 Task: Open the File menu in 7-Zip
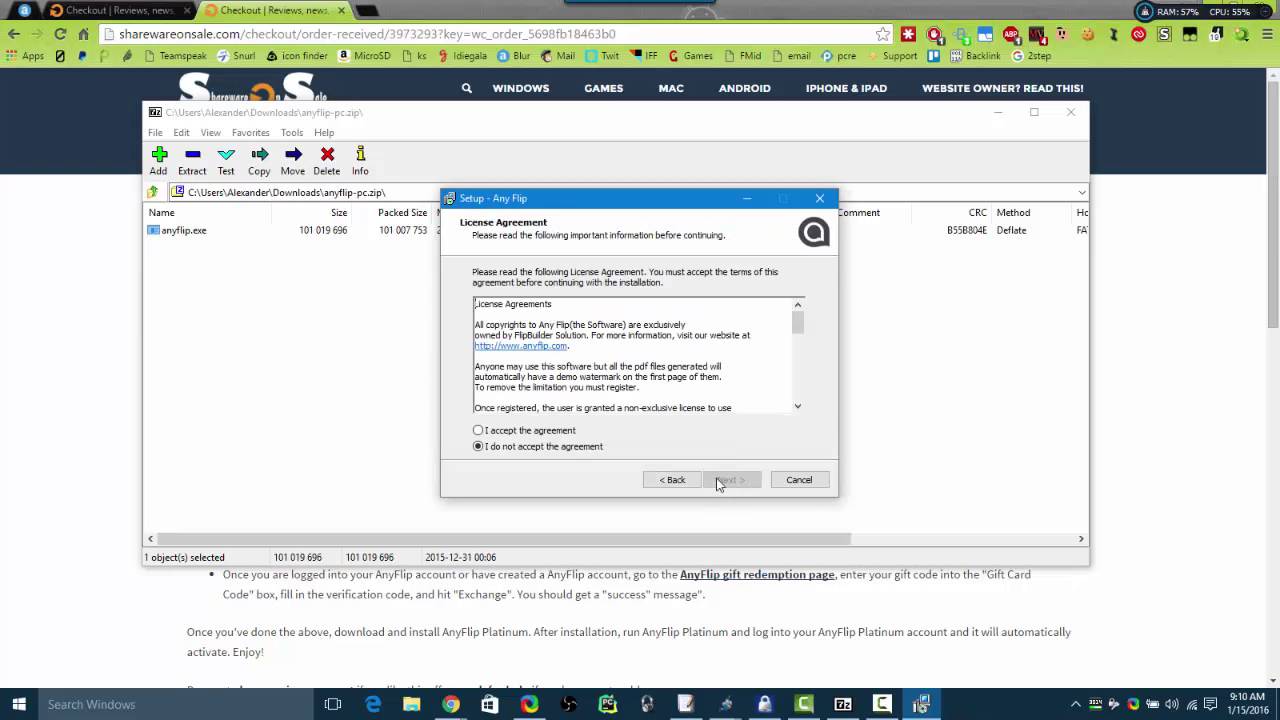[155, 133]
